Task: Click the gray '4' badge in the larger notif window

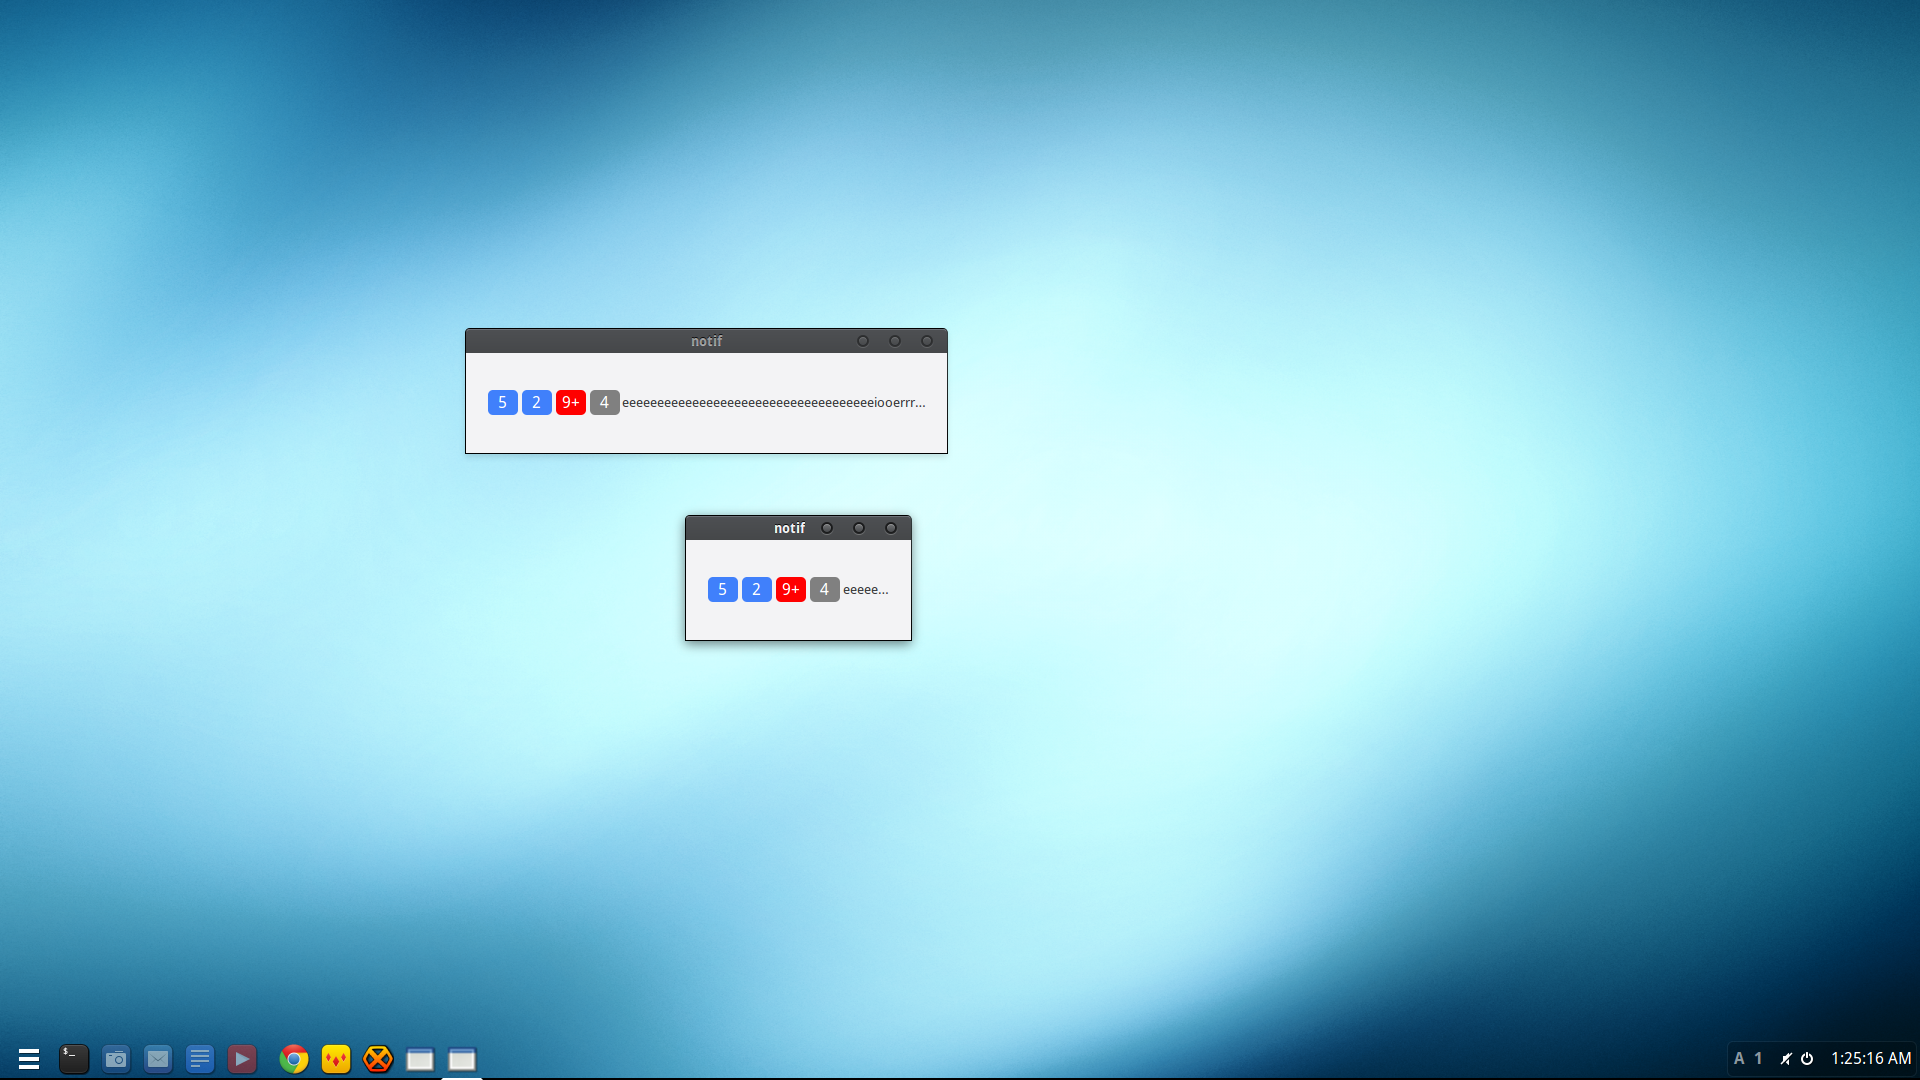Action: click(x=605, y=402)
